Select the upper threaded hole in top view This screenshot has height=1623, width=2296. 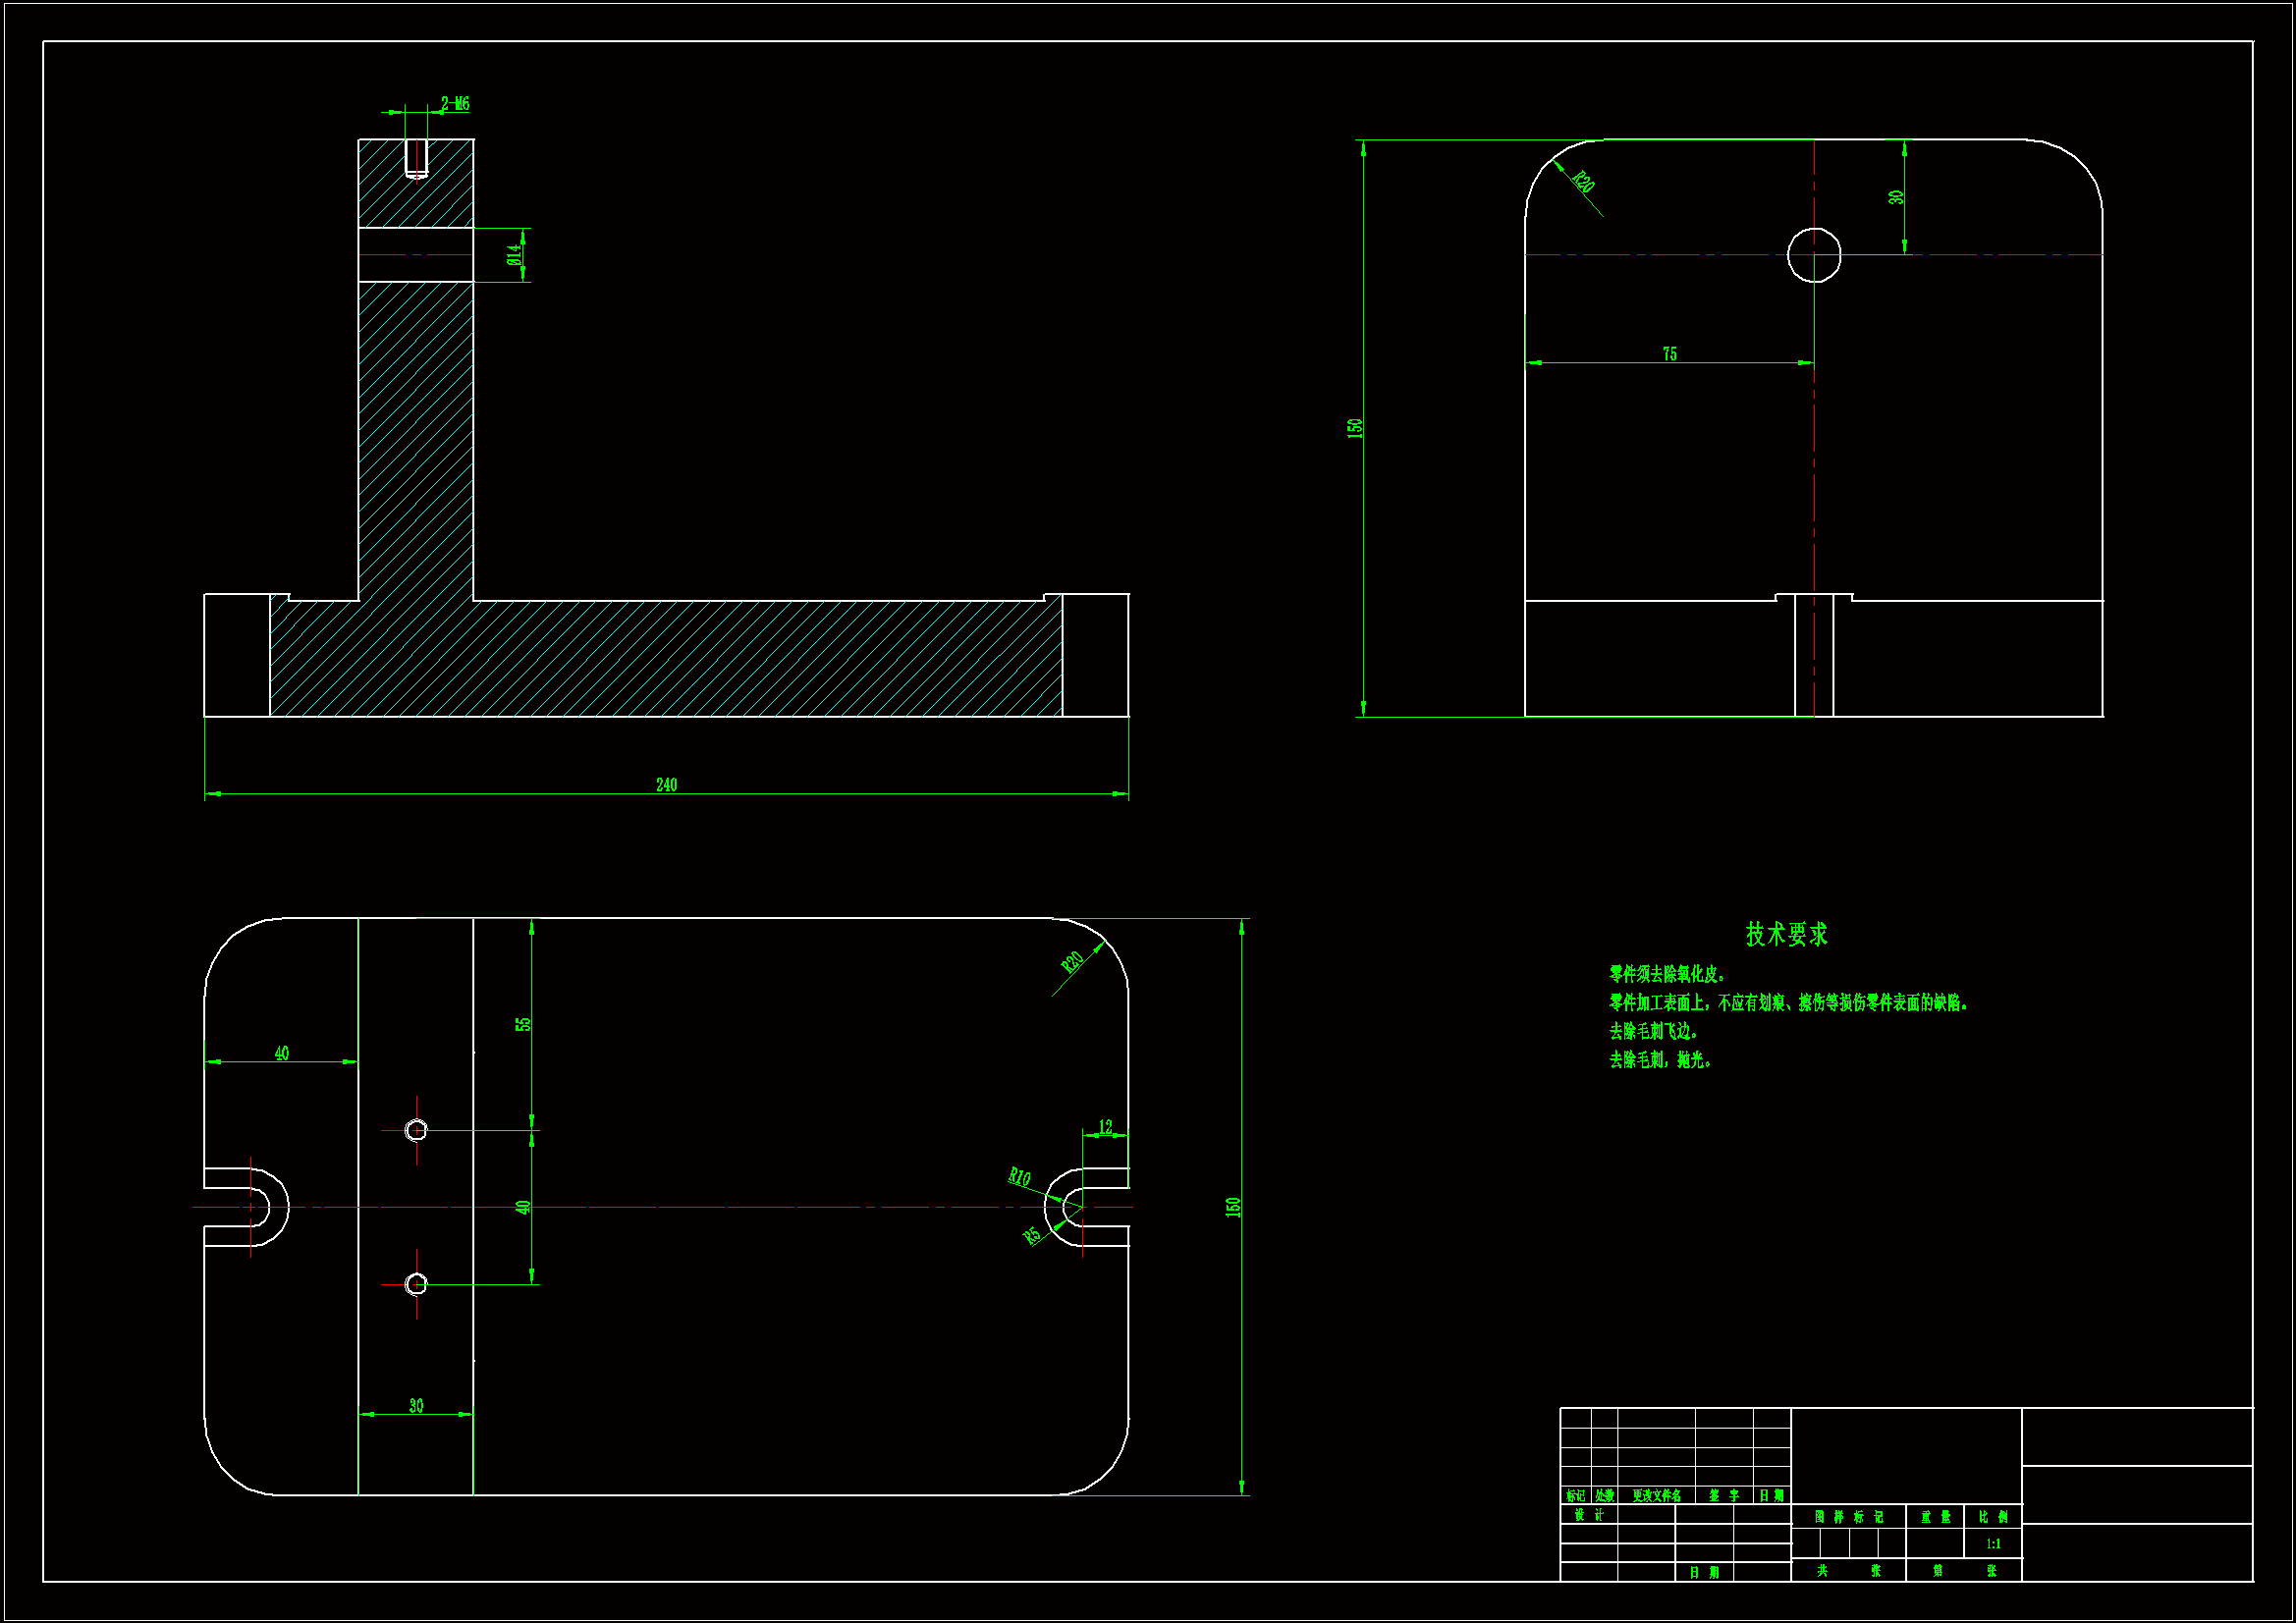pyautogui.click(x=416, y=1130)
